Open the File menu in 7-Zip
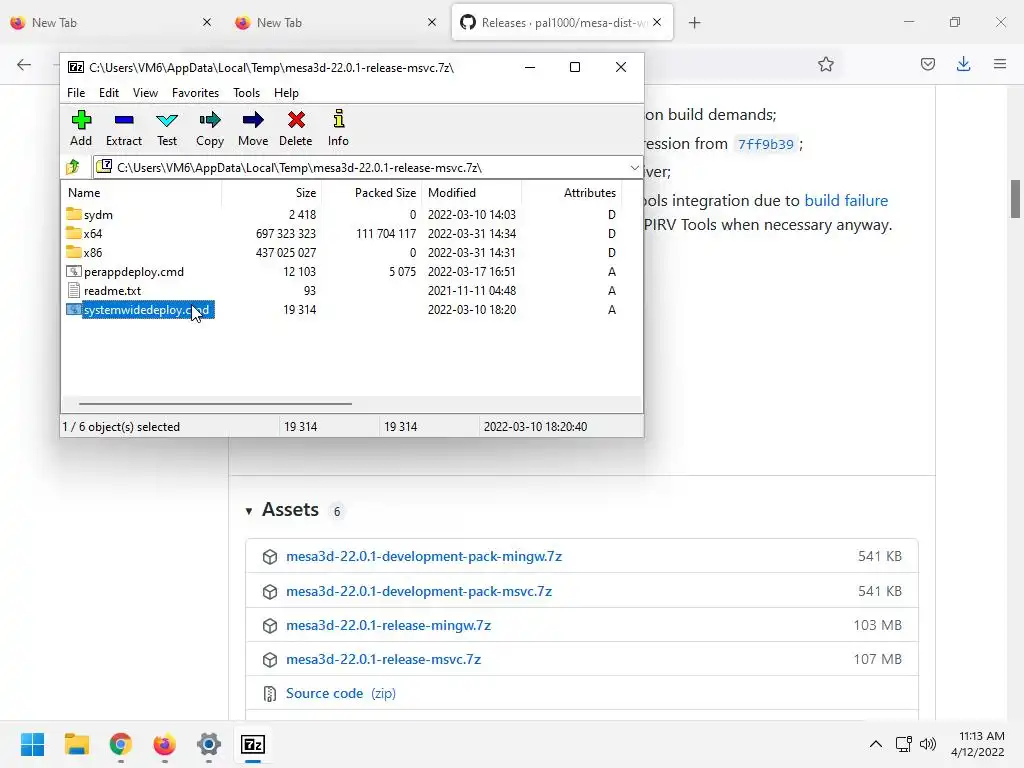 76,93
